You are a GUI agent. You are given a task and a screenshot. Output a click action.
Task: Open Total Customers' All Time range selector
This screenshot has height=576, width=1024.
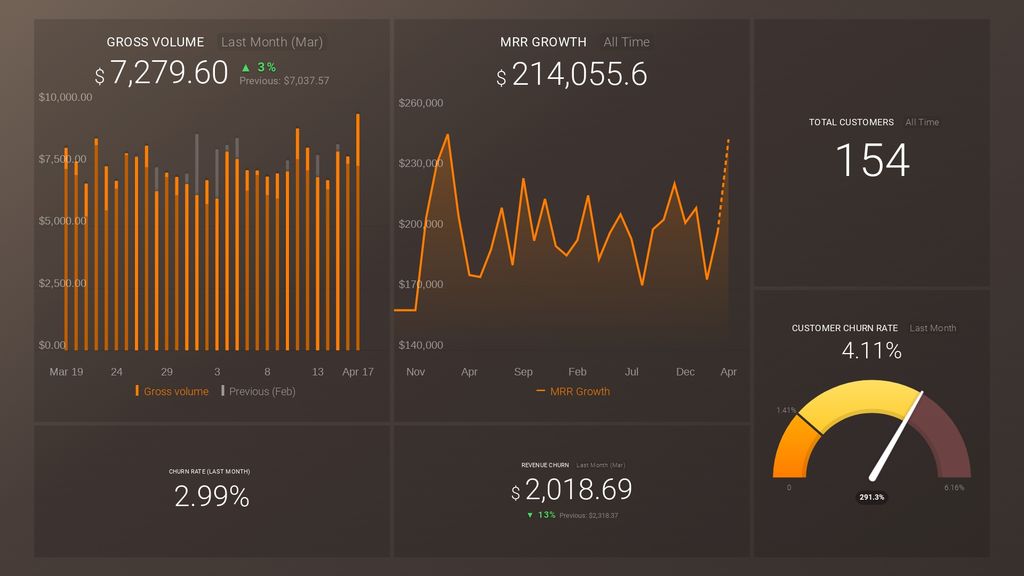click(x=922, y=122)
